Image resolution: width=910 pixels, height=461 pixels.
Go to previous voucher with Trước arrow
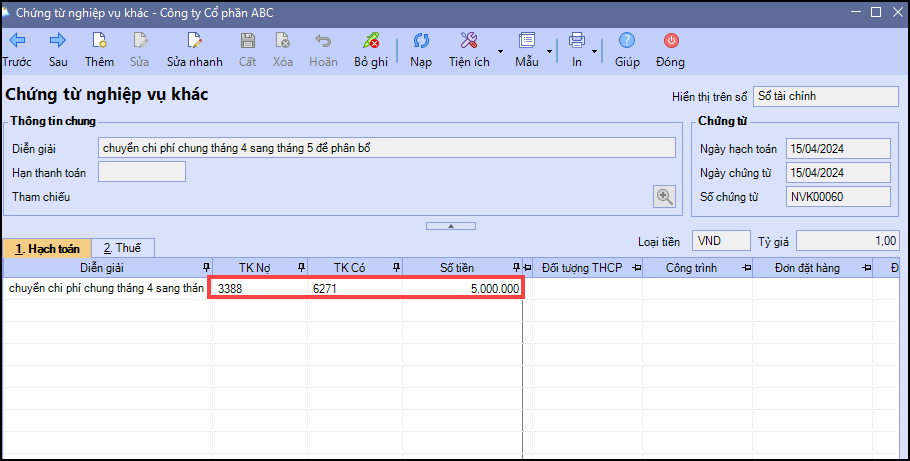click(x=17, y=41)
